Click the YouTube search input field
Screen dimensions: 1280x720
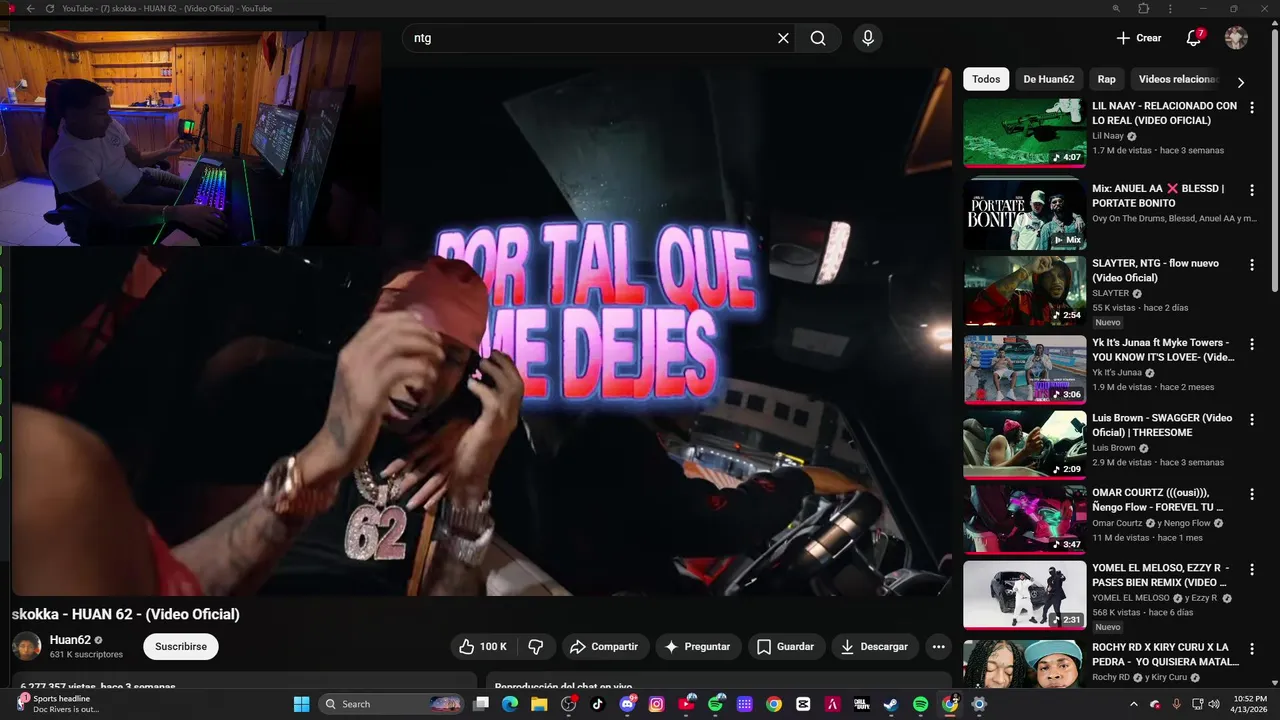590,38
